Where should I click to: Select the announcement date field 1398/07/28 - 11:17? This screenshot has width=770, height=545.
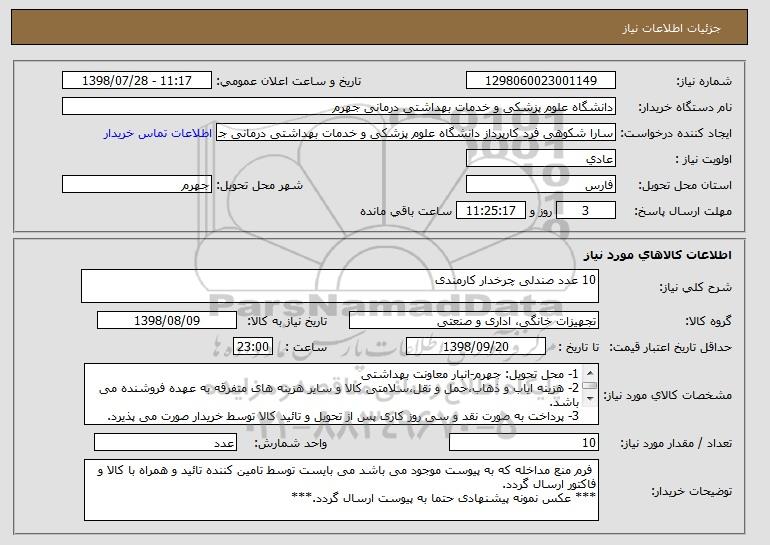pos(137,81)
